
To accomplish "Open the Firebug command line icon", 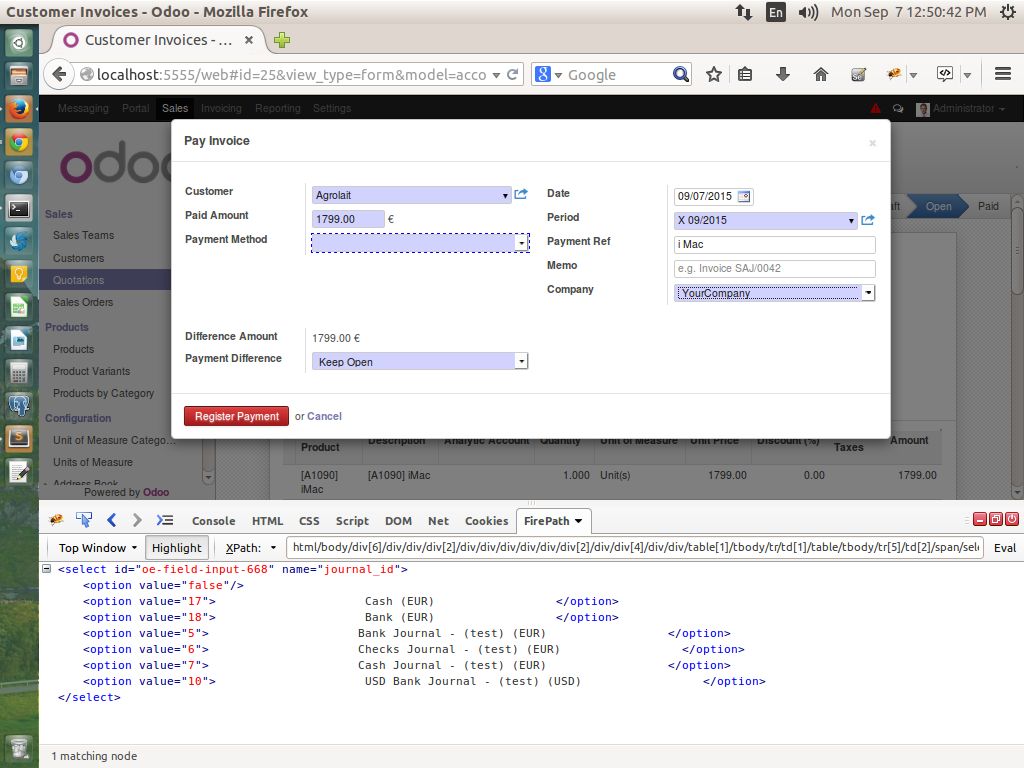I will (165, 520).
